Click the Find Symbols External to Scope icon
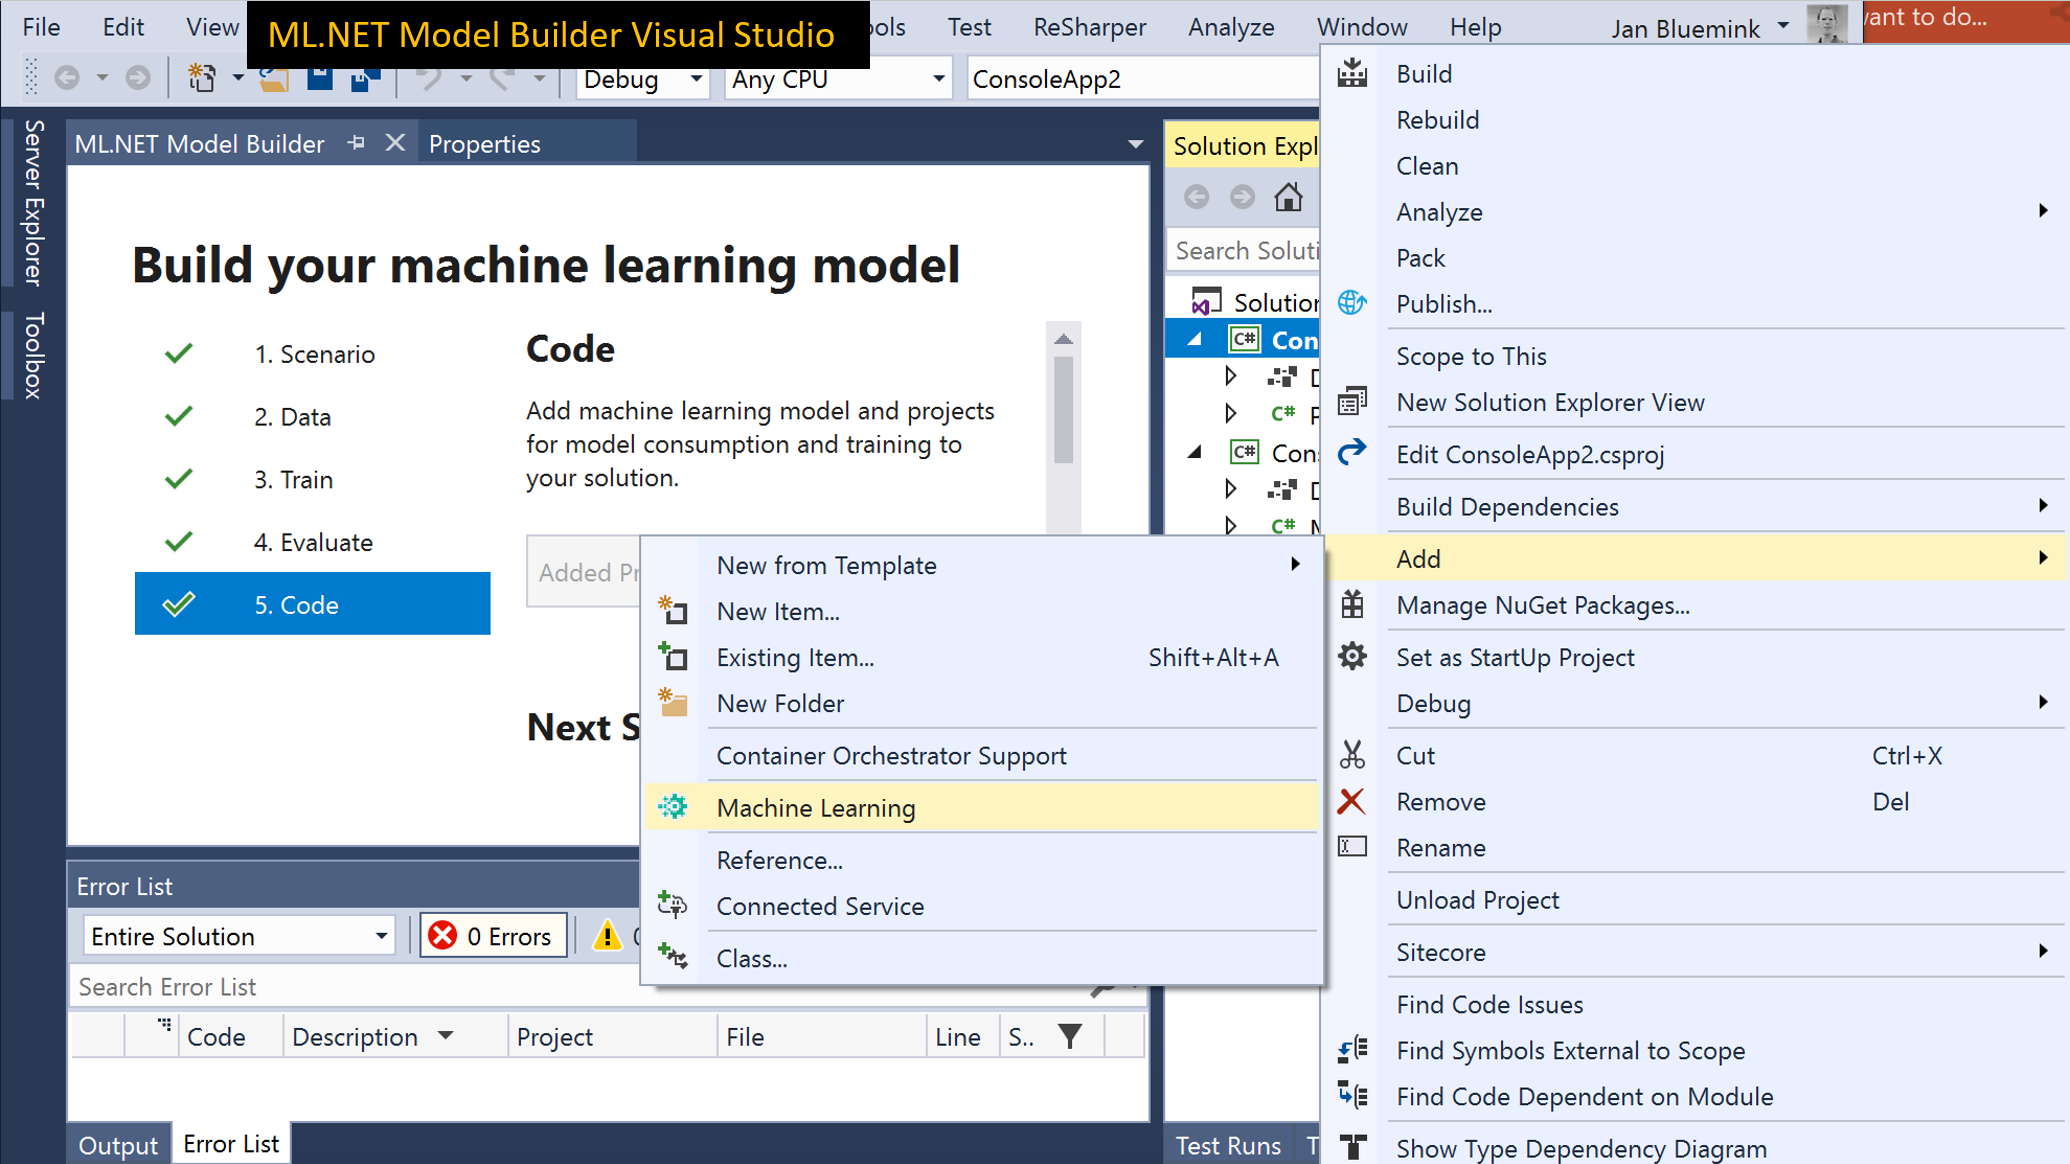2070x1164 pixels. tap(1352, 1050)
